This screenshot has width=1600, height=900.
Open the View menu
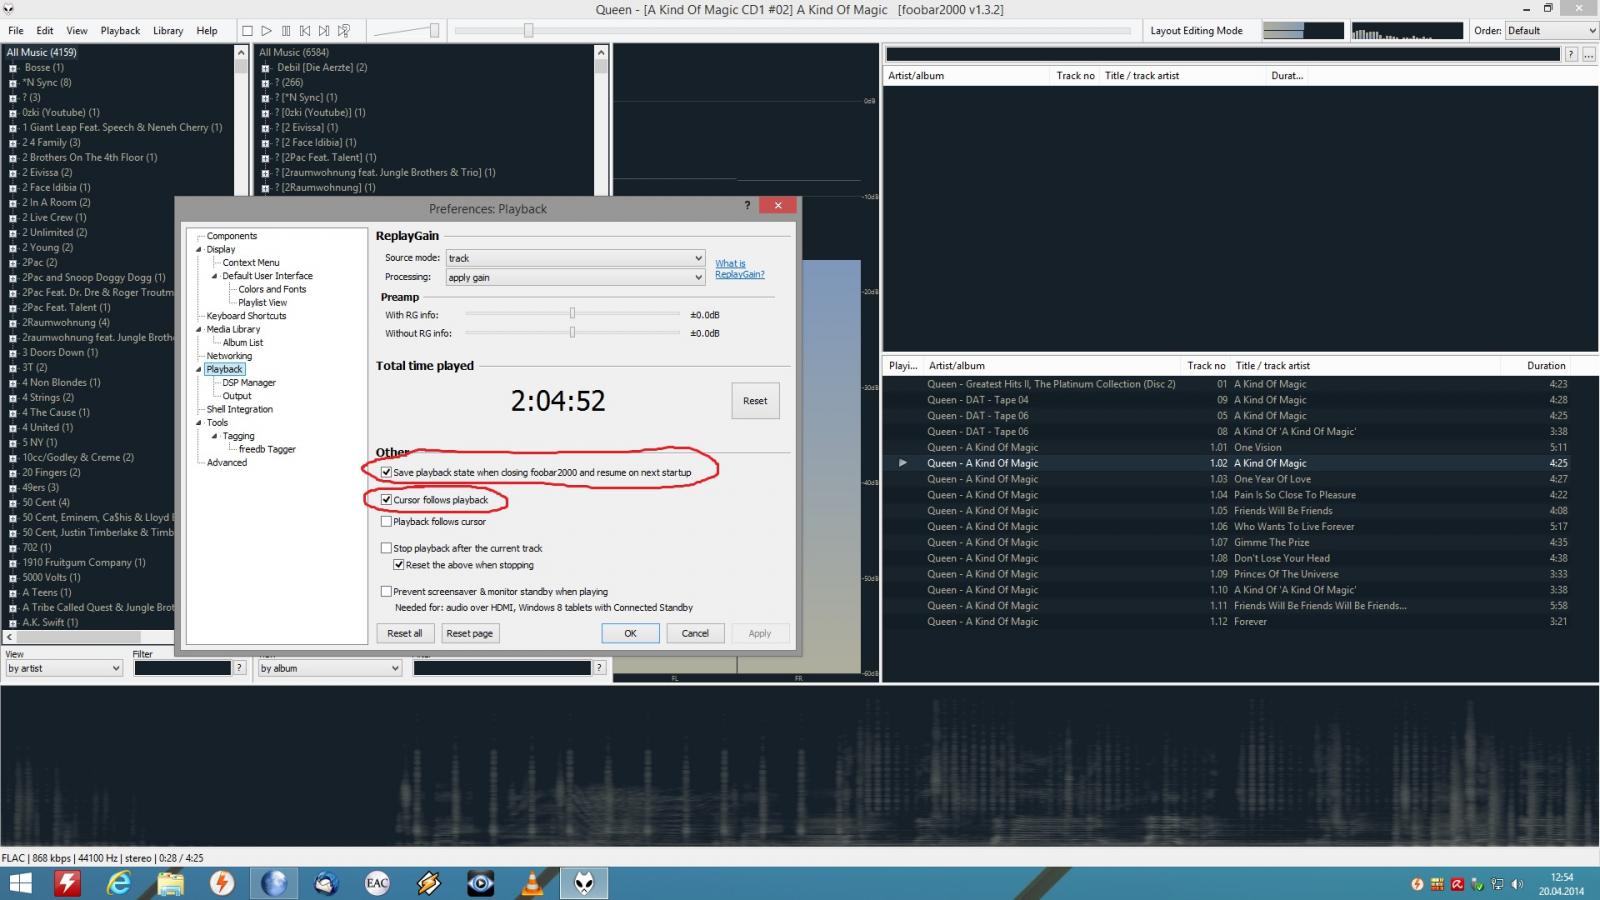pos(76,31)
